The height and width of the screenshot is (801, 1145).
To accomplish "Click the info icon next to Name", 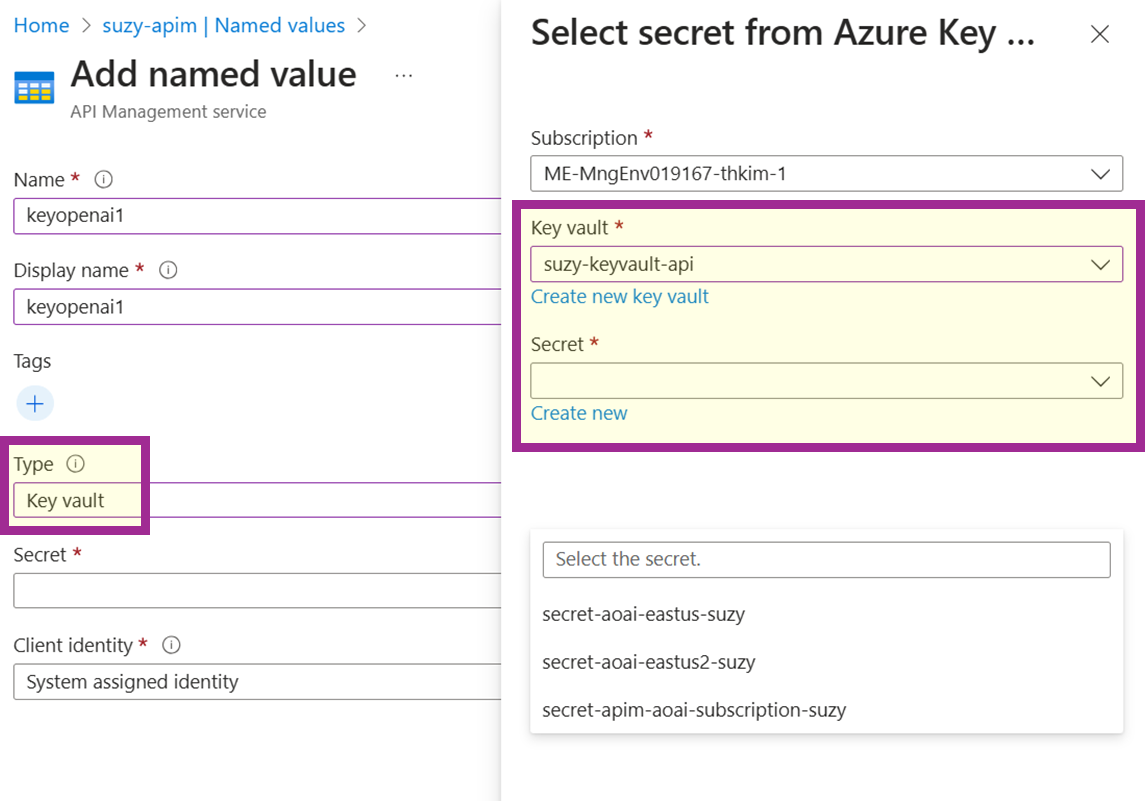I will tap(103, 180).
